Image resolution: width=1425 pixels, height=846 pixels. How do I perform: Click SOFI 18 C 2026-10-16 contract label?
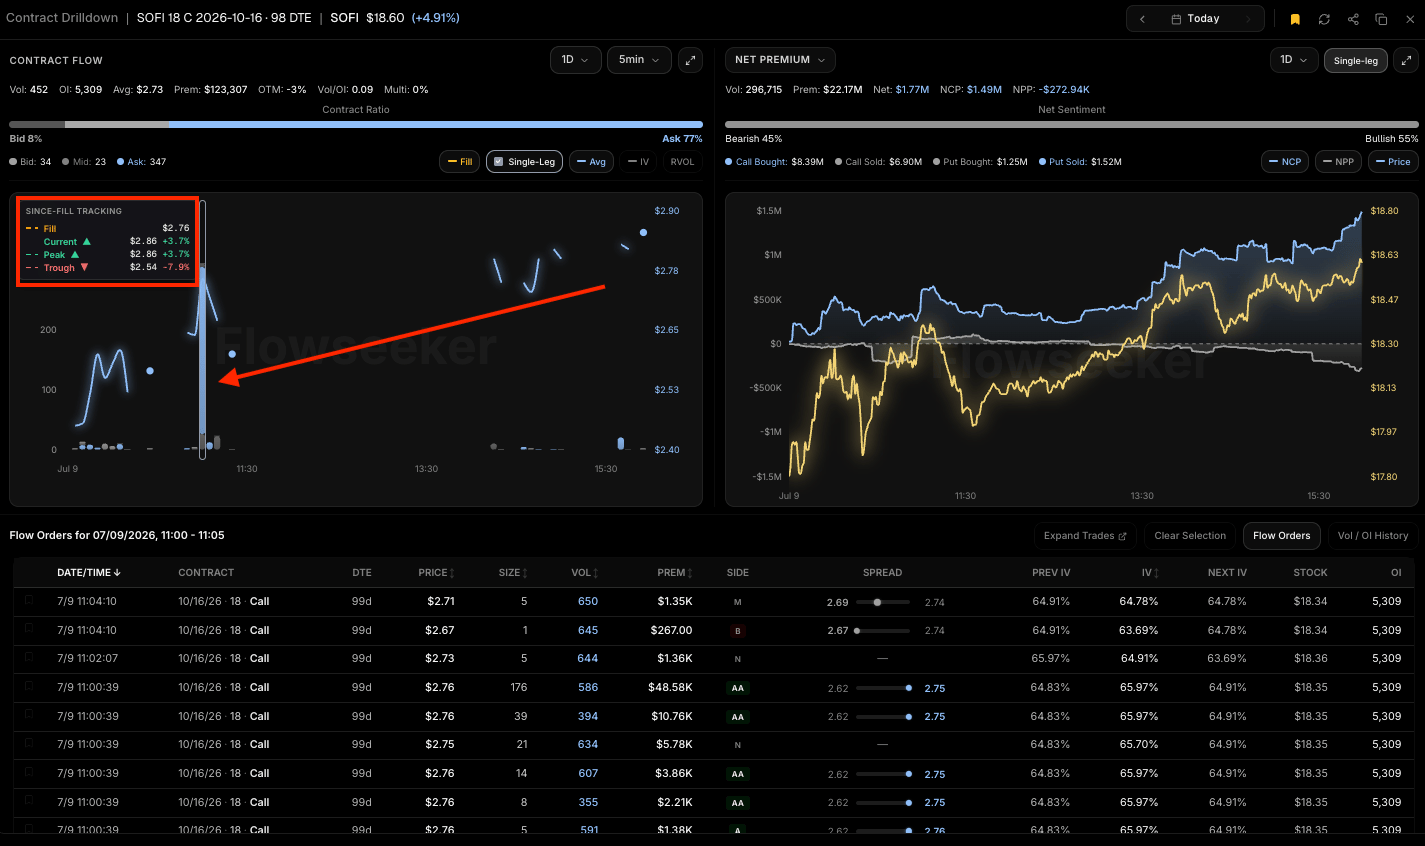[224, 18]
